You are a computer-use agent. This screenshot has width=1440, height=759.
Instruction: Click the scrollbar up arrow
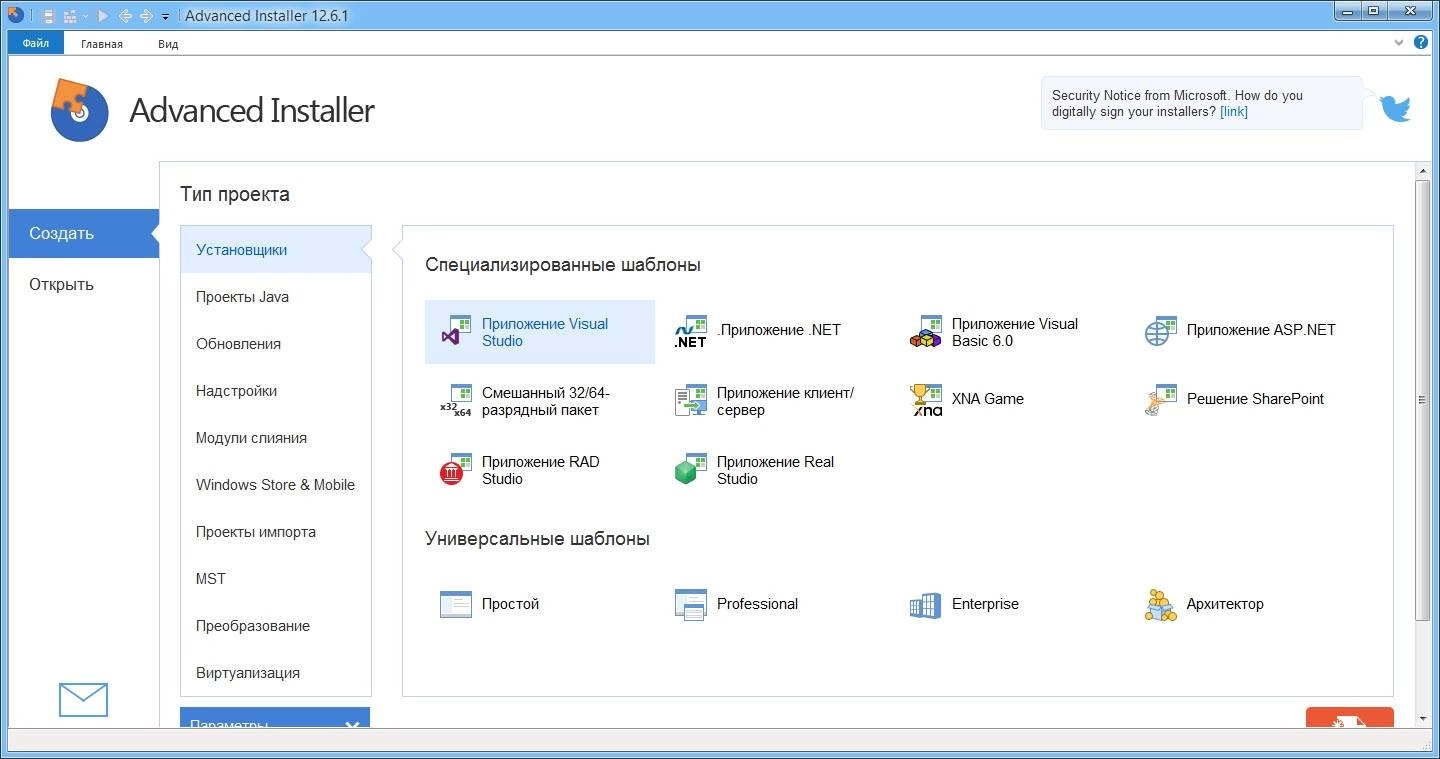pyautogui.click(x=1424, y=171)
